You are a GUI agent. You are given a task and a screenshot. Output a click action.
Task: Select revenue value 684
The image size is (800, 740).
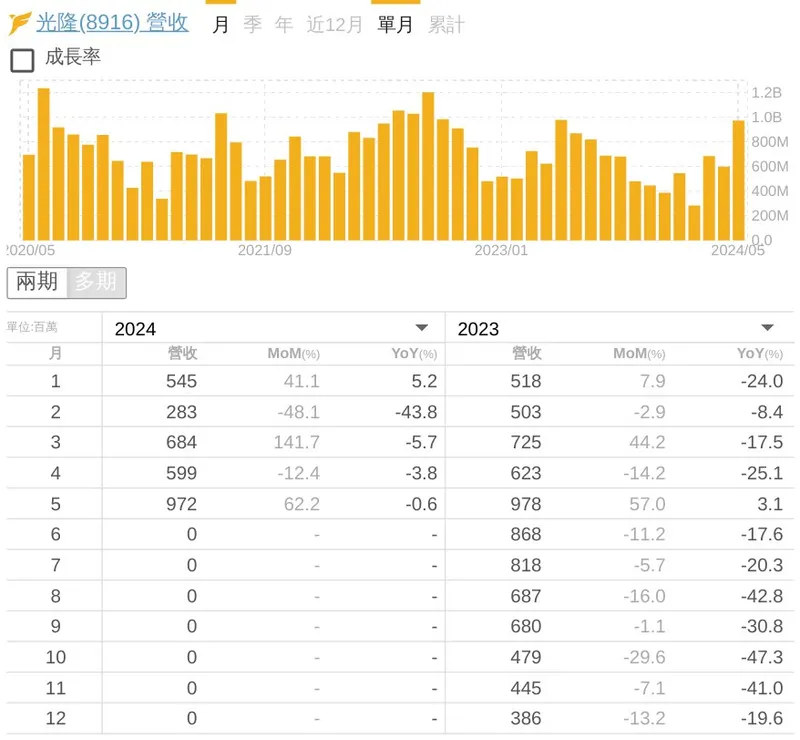[182, 442]
